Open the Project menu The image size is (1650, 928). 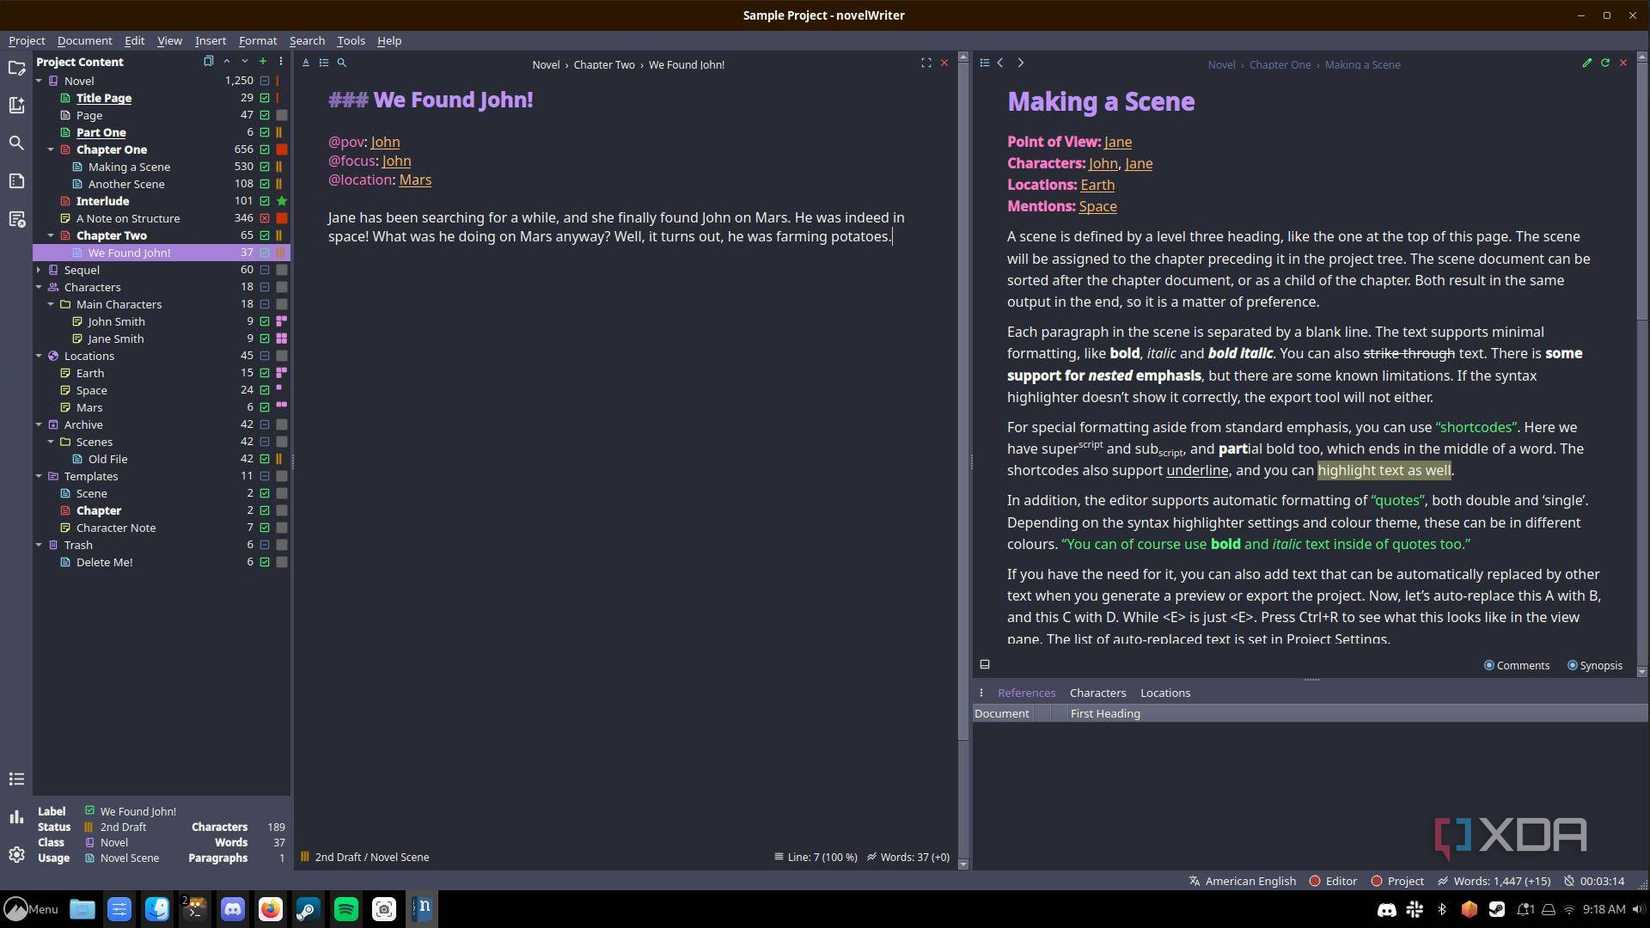click(x=27, y=41)
